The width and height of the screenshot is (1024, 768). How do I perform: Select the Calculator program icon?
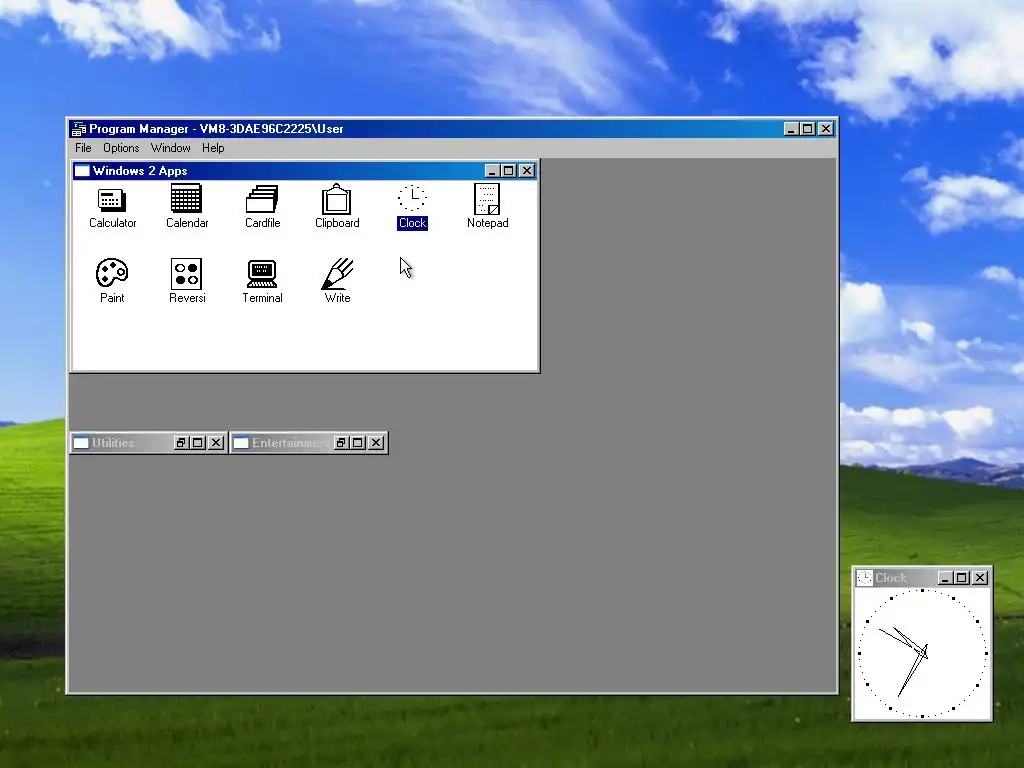pos(112,200)
